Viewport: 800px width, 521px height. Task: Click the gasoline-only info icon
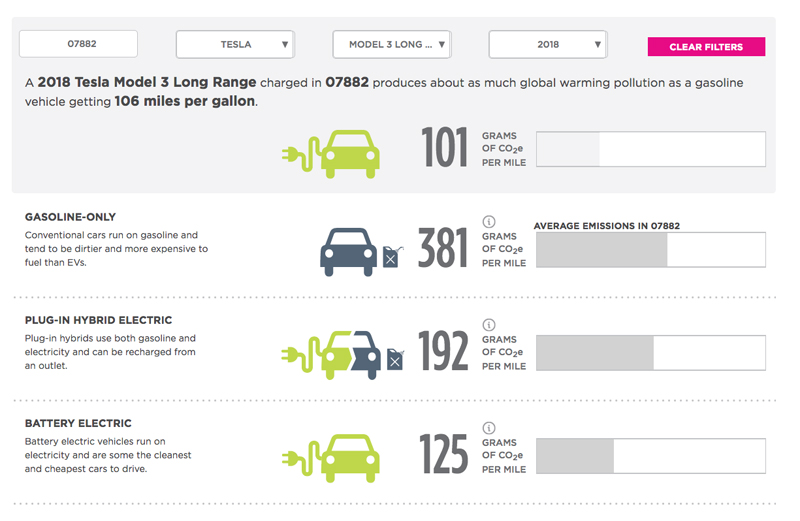click(x=488, y=221)
